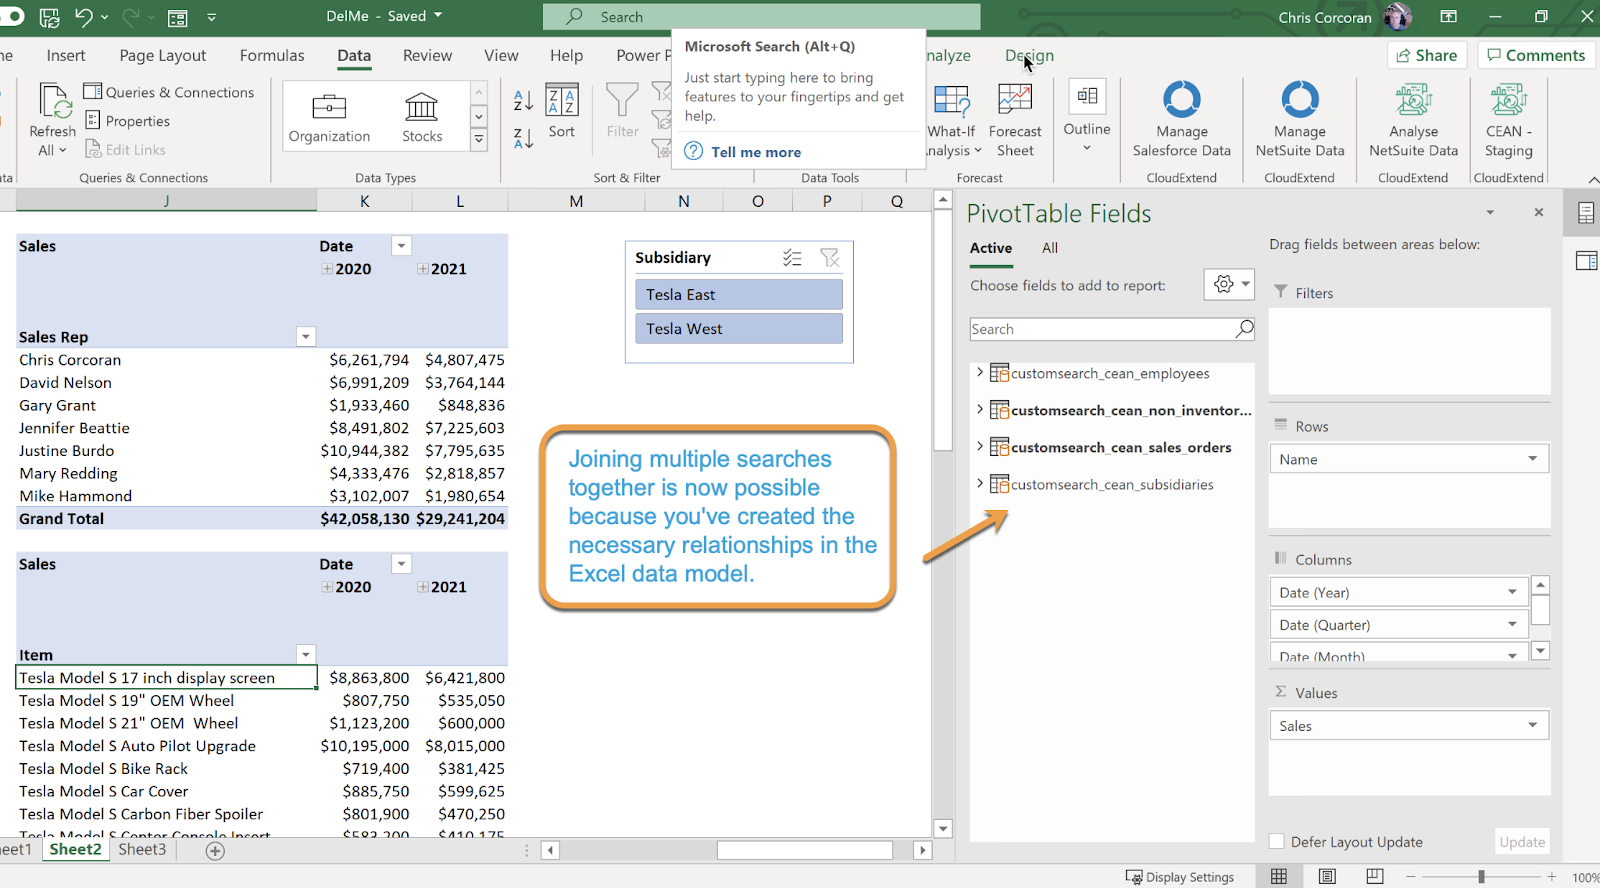Open the Review ribbon tab
1600x888 pixels.
click(x=427, y=55)
